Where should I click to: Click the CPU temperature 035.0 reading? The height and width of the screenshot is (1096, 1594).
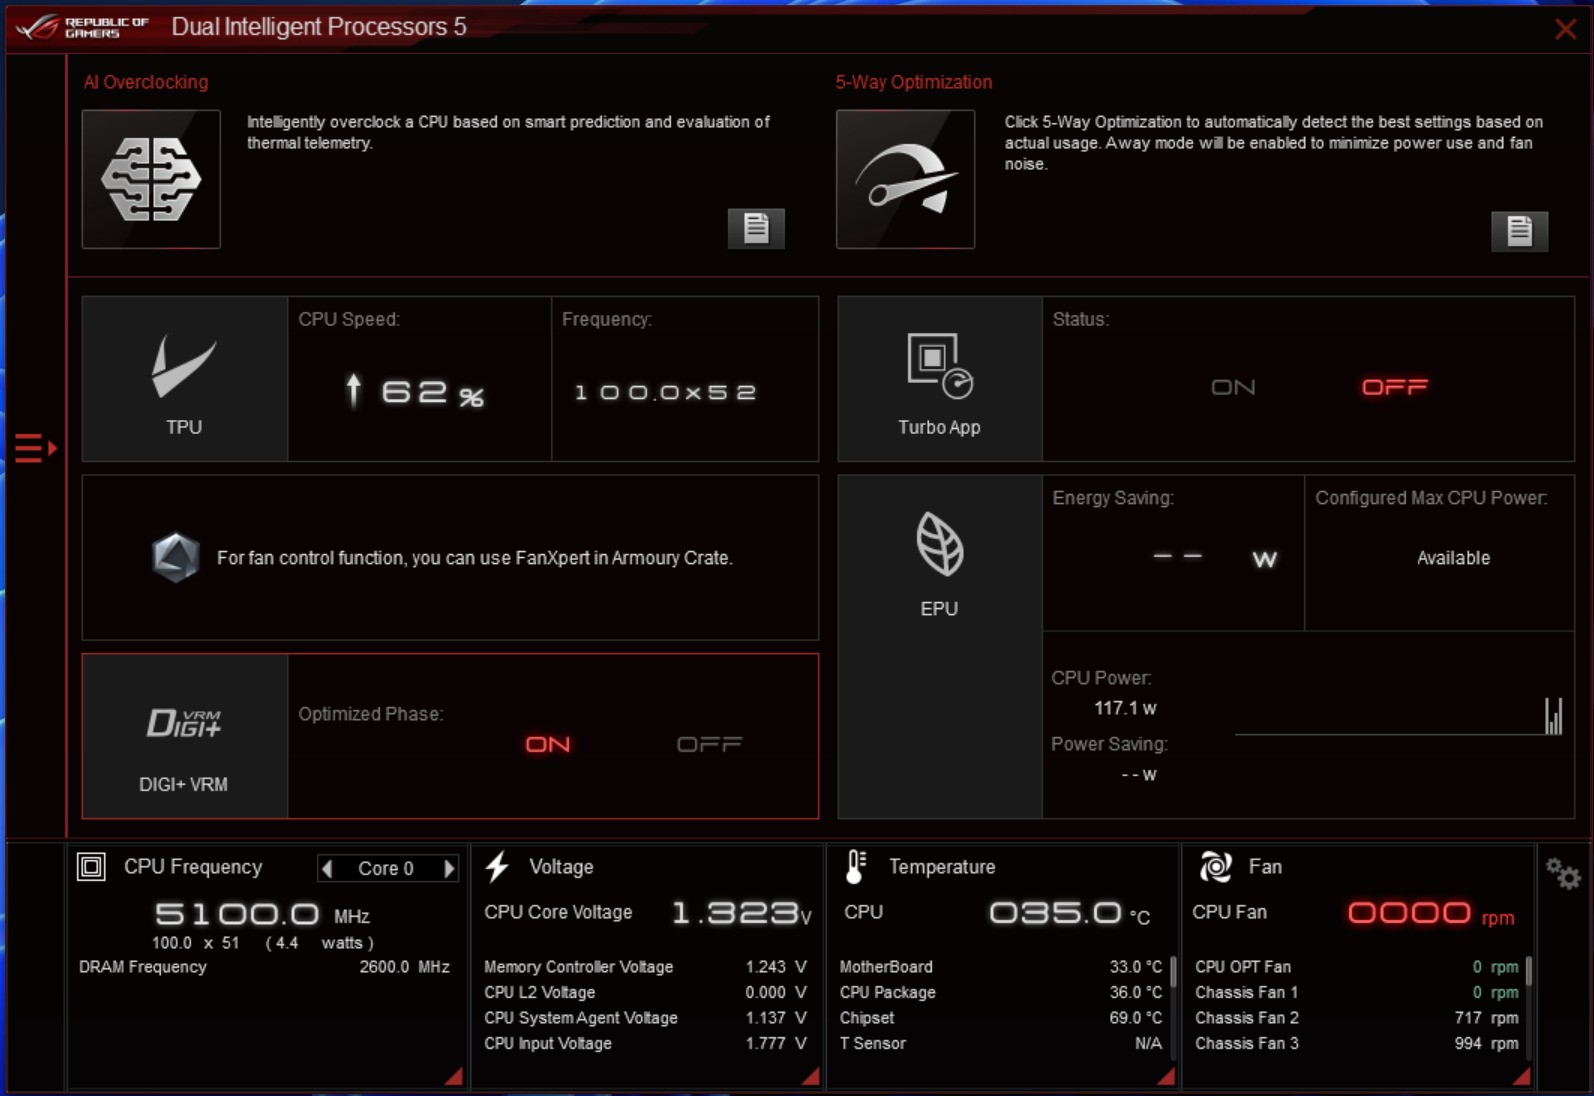click(x=1069, y=913)
